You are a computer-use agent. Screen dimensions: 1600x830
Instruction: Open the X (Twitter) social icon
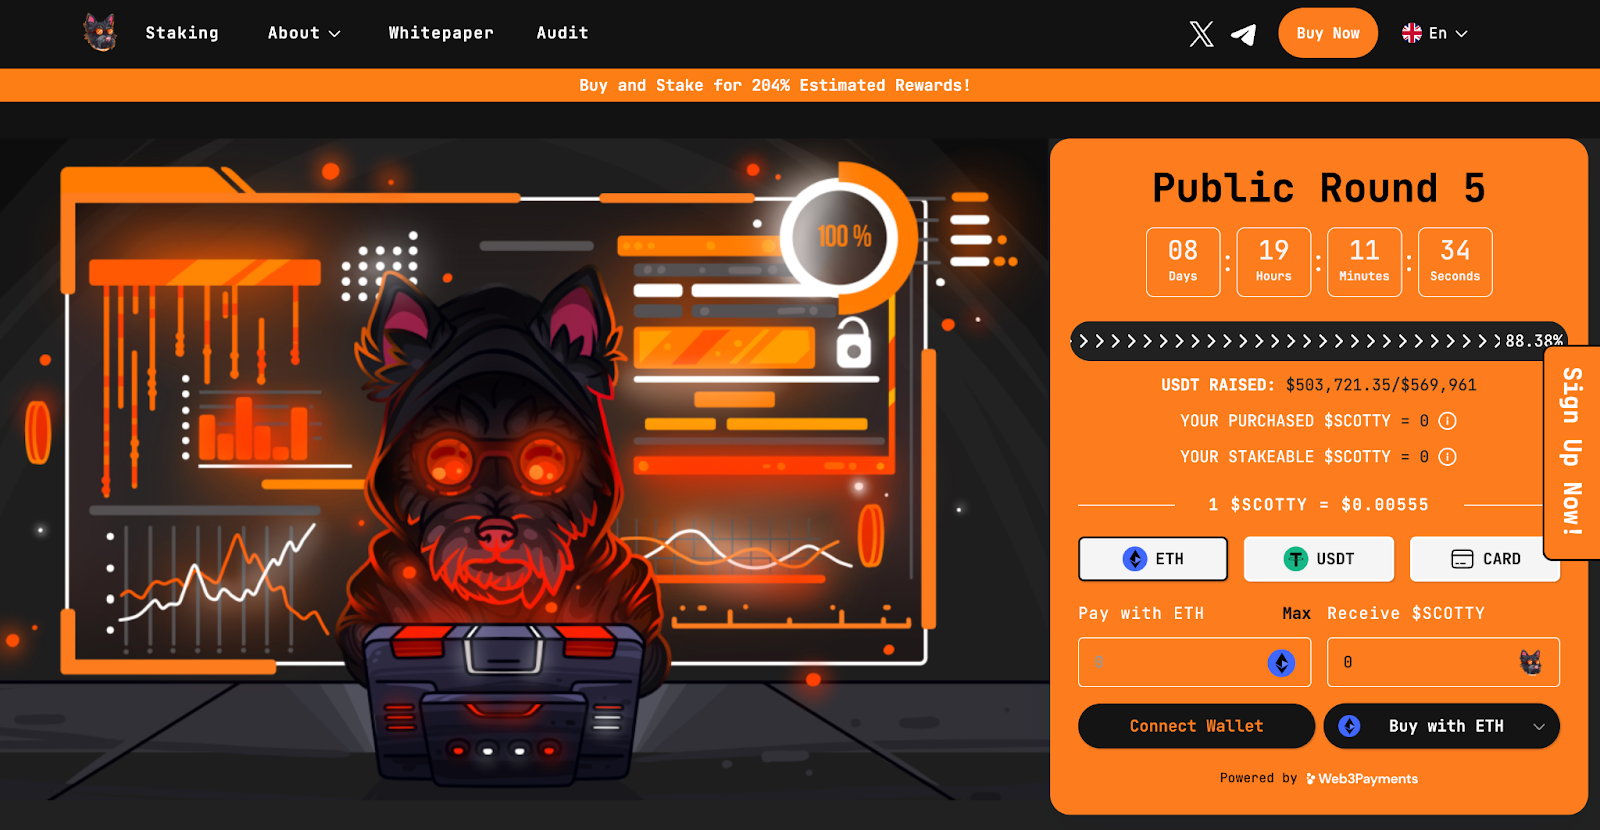click(x=1201, y=34)
